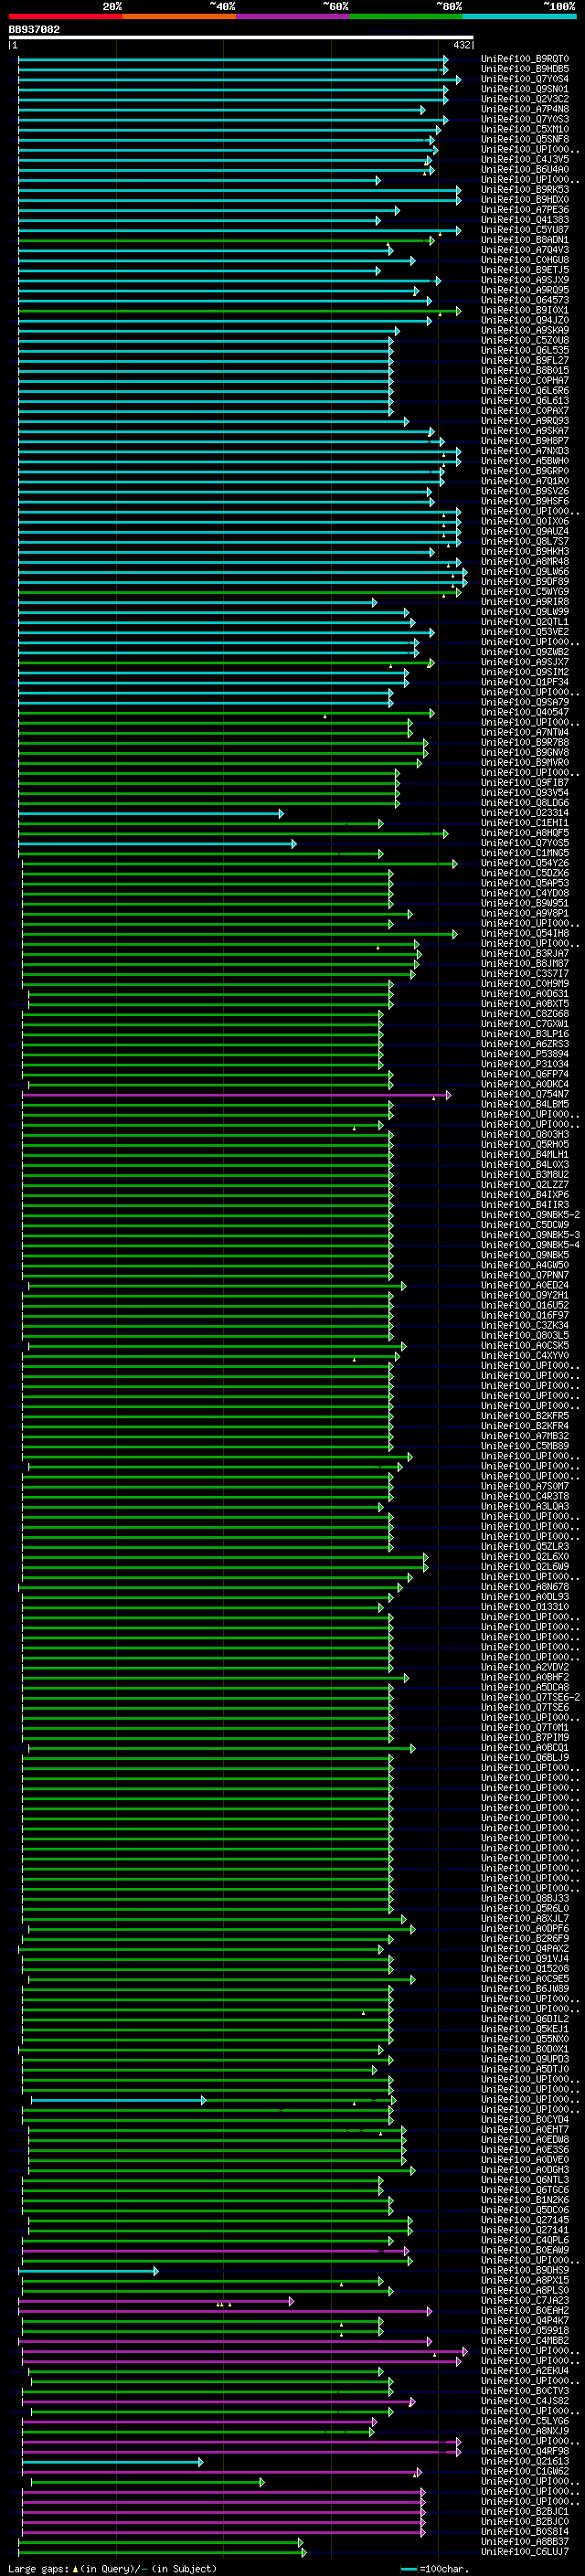The height and width of the screenshot is (2576, 585).
Task: Click the label UniRef100_O64573
Action: (x=525, y=300)
